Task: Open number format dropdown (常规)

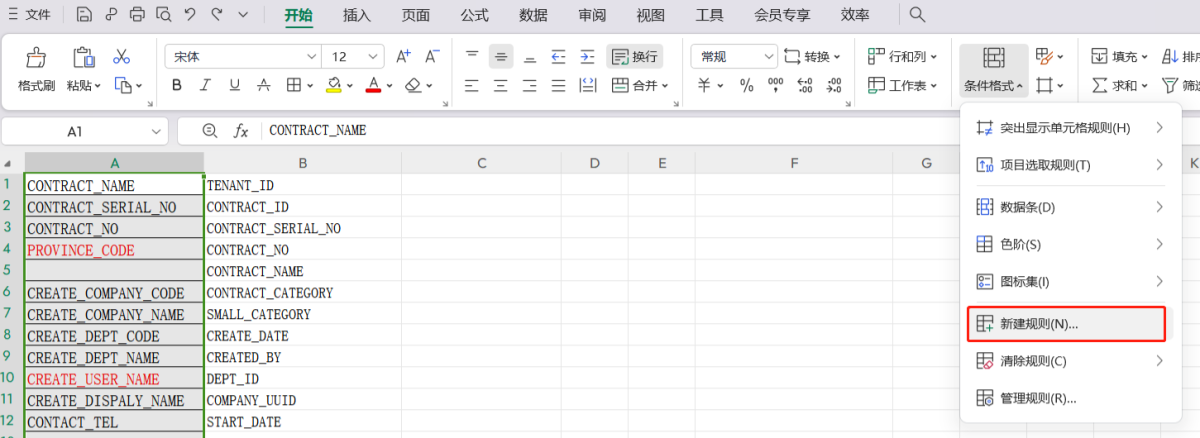Action: pyautogui.click(x=768, y=57)
